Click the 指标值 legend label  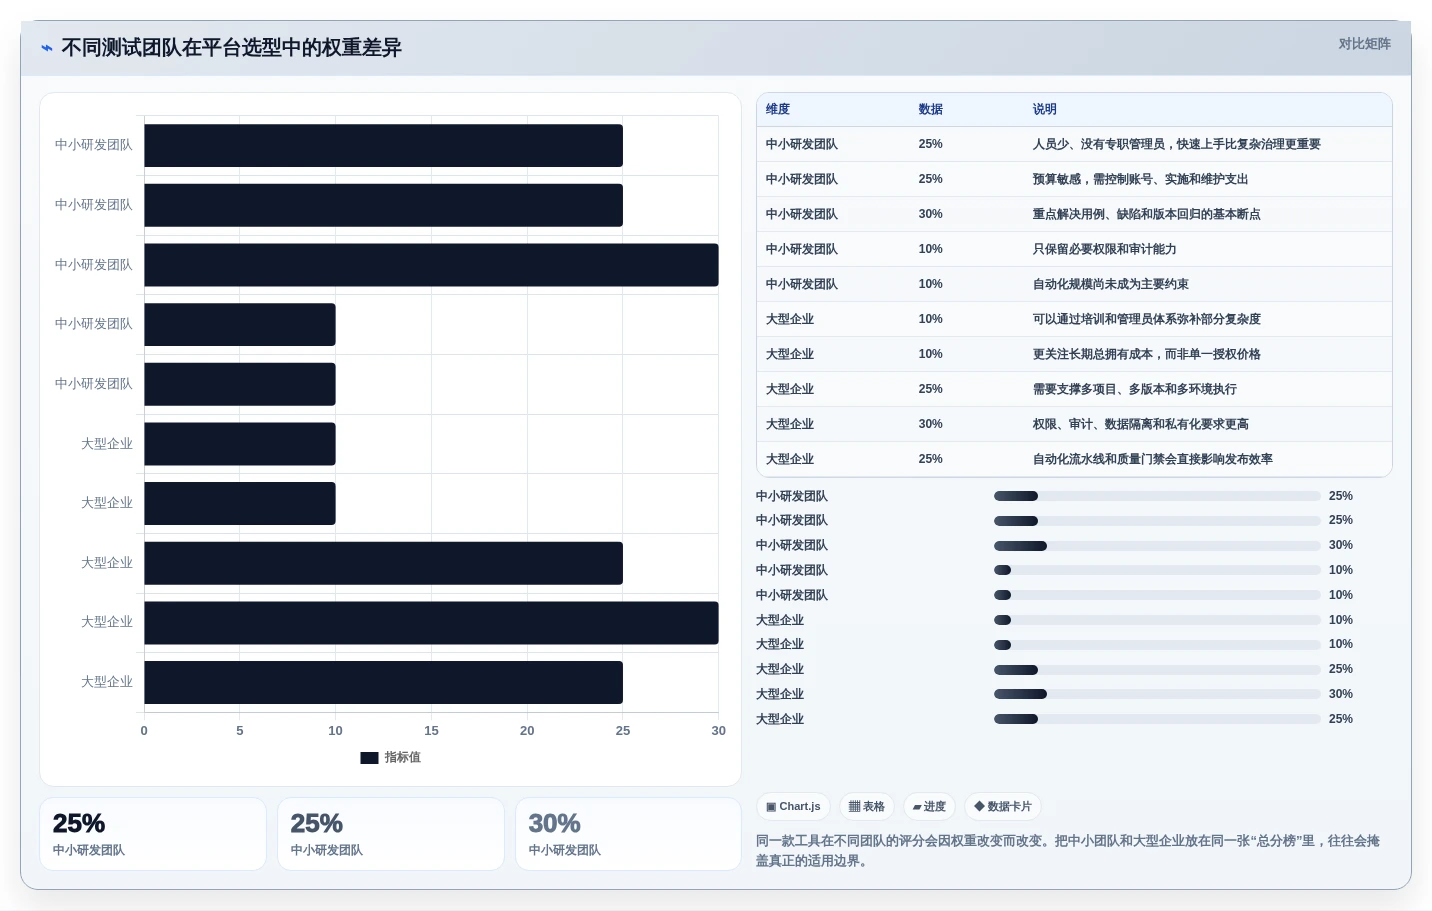pos(402,758)
